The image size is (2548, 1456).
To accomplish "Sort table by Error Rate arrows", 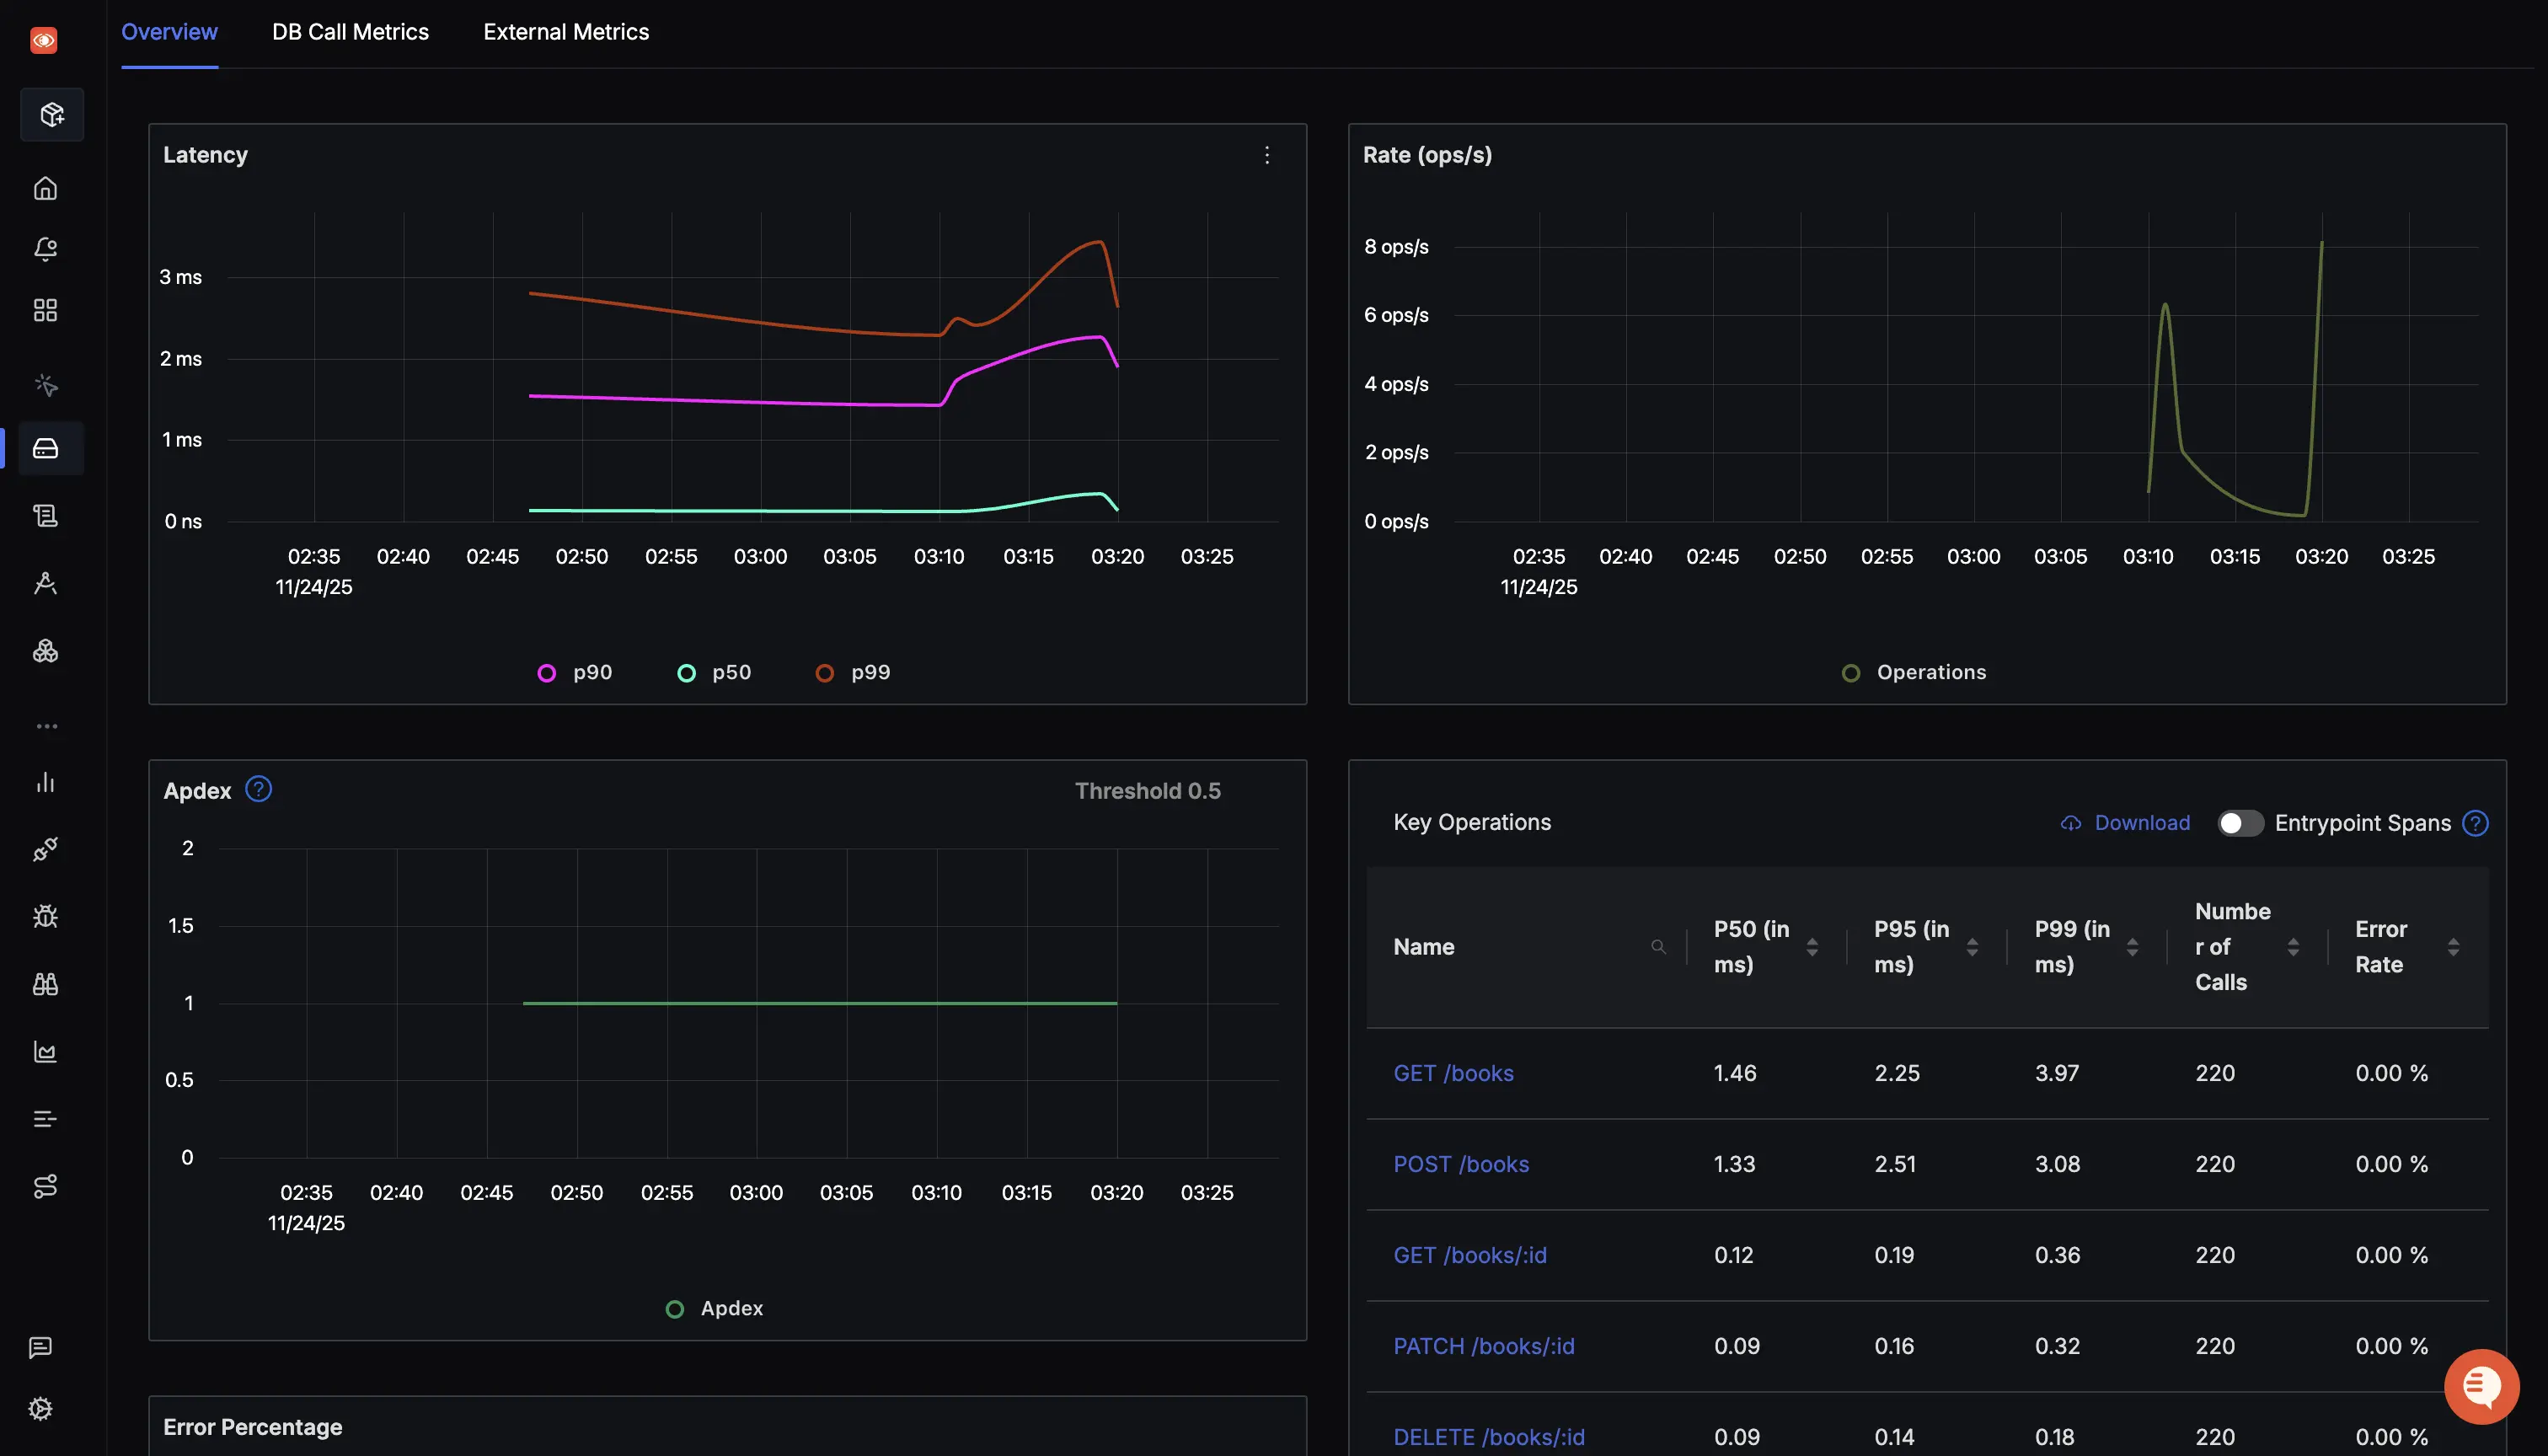I will click(2453, 947).
